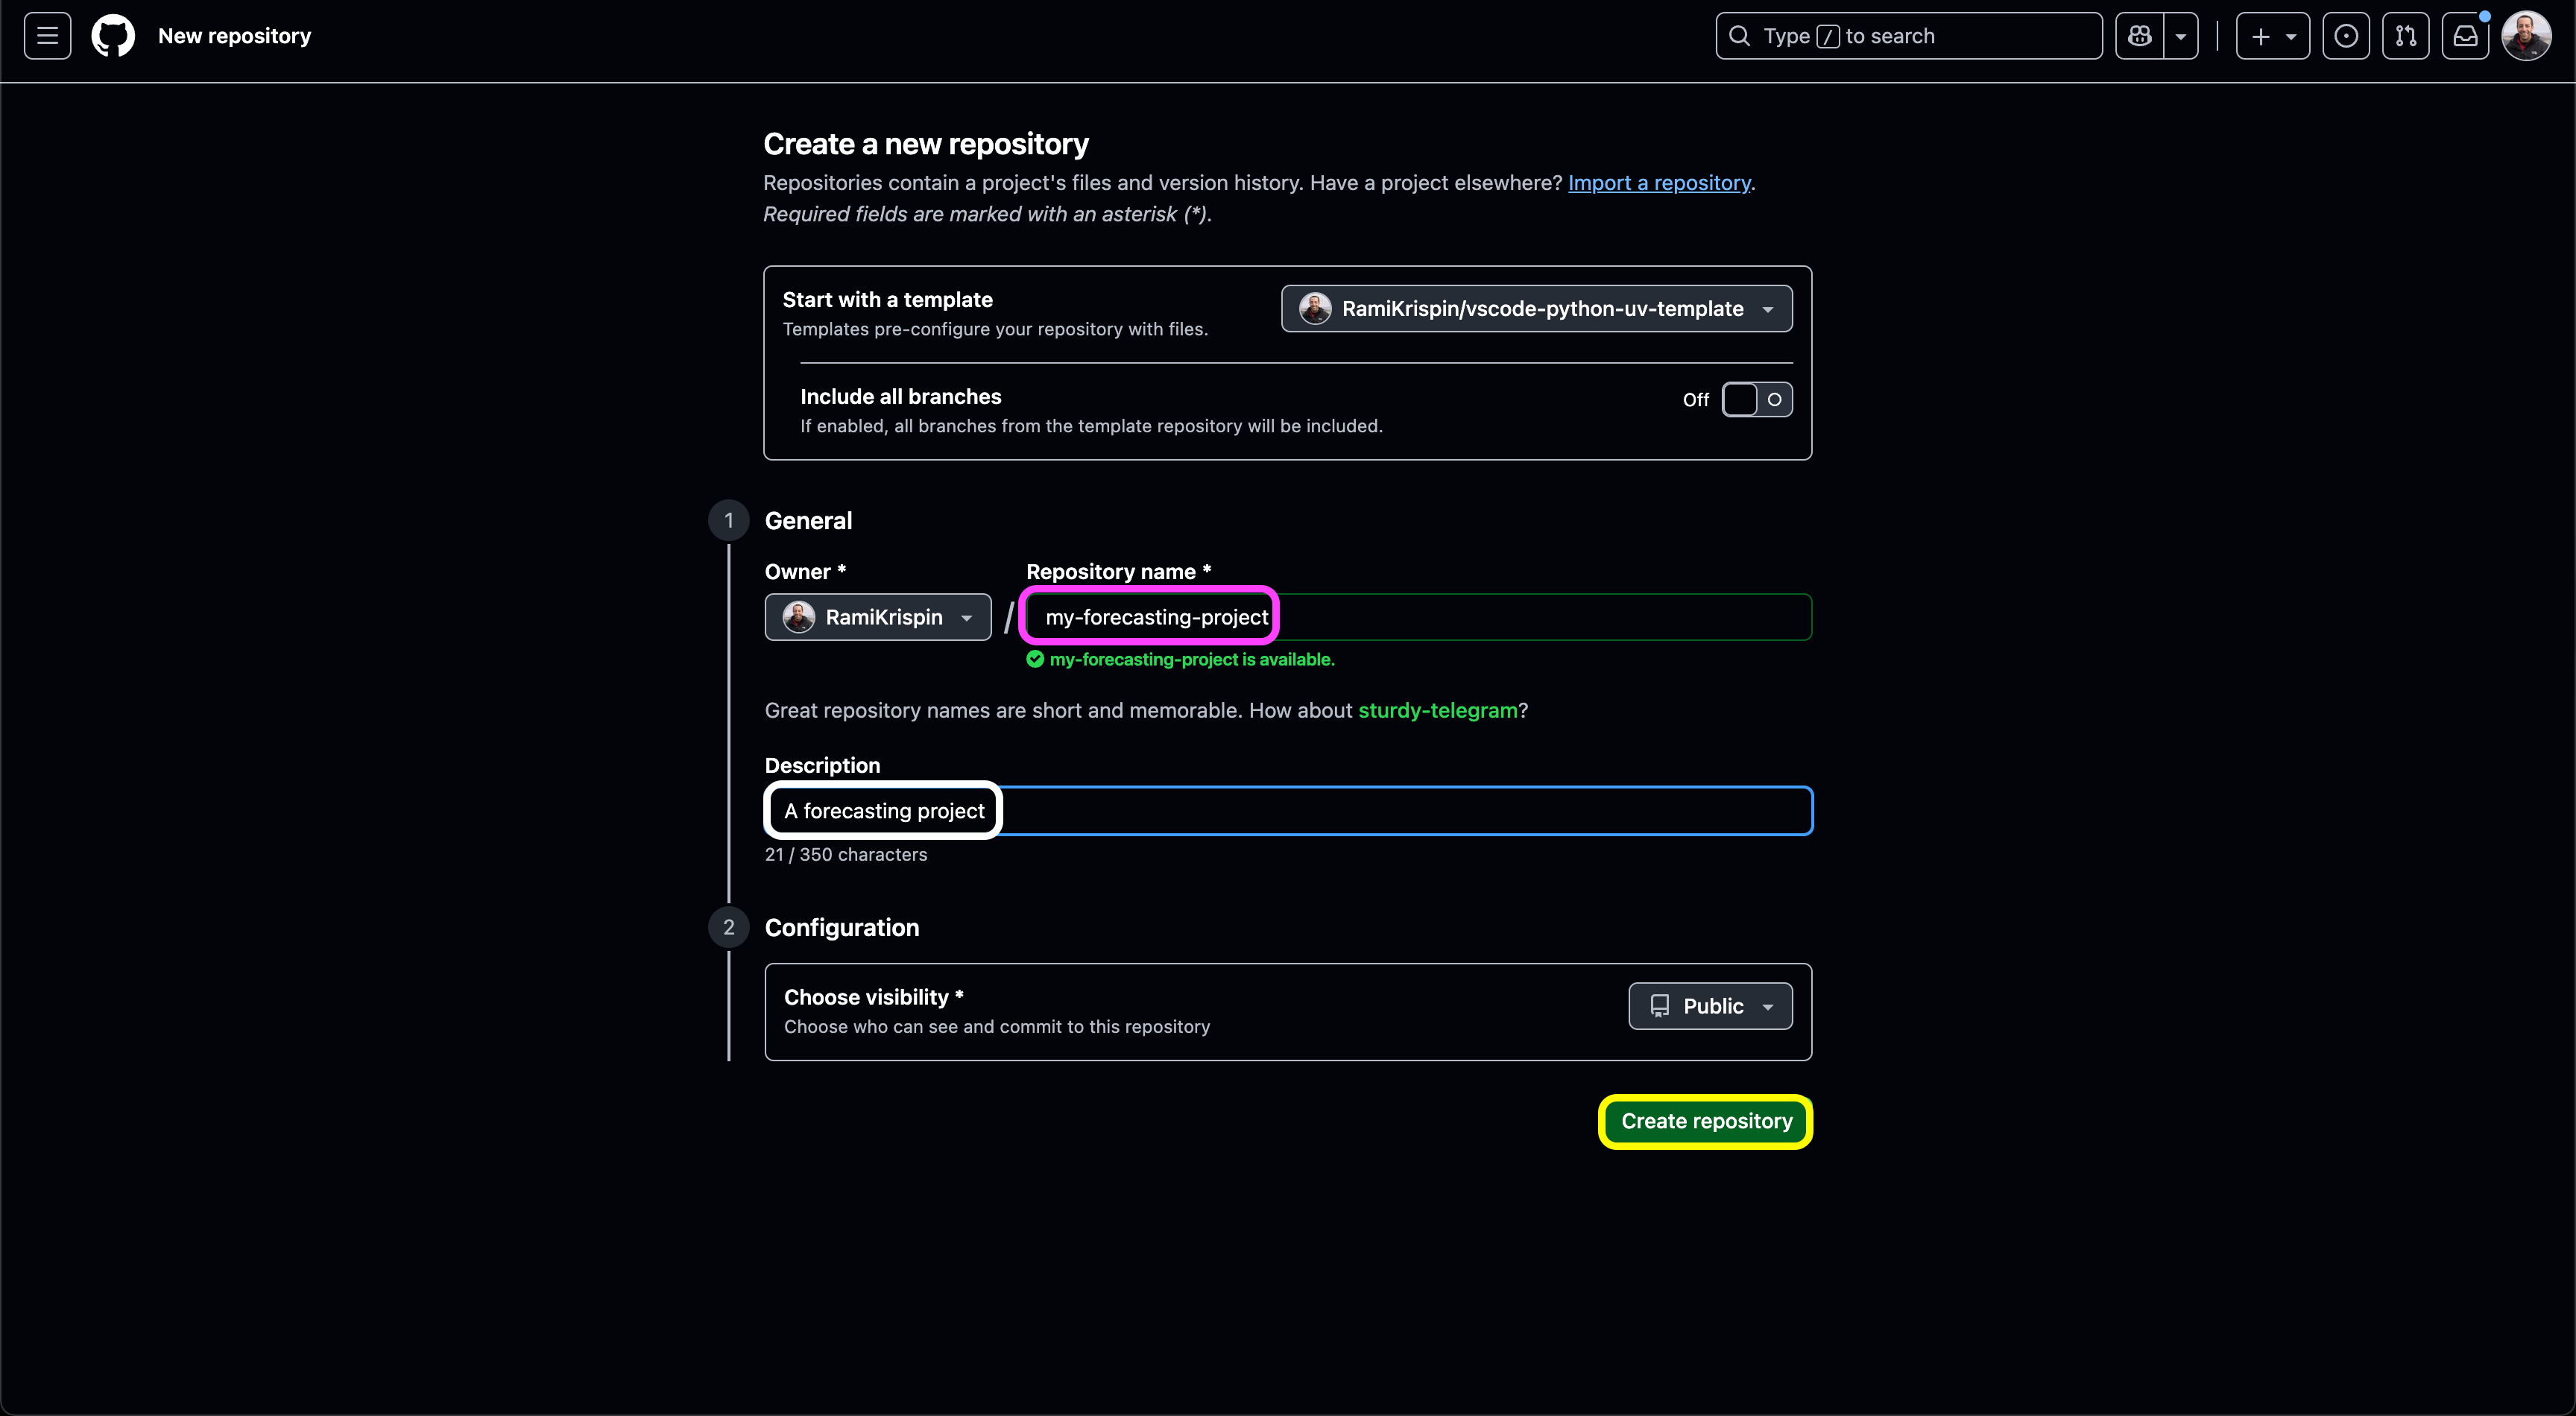Open the Public visibility dropdown
Viewport: 2576px width, 1416px height.
1710,1006
